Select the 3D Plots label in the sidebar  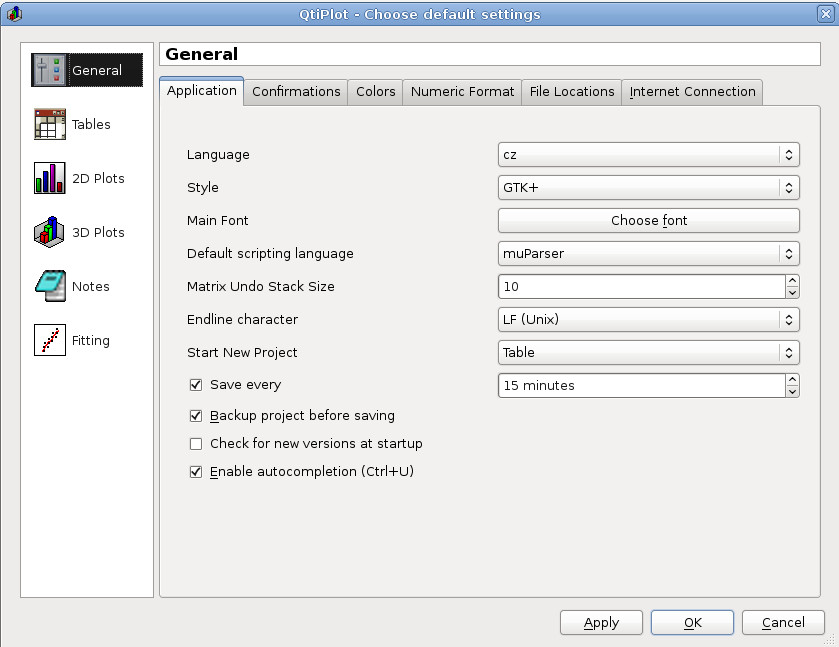[x=98, y=233]
